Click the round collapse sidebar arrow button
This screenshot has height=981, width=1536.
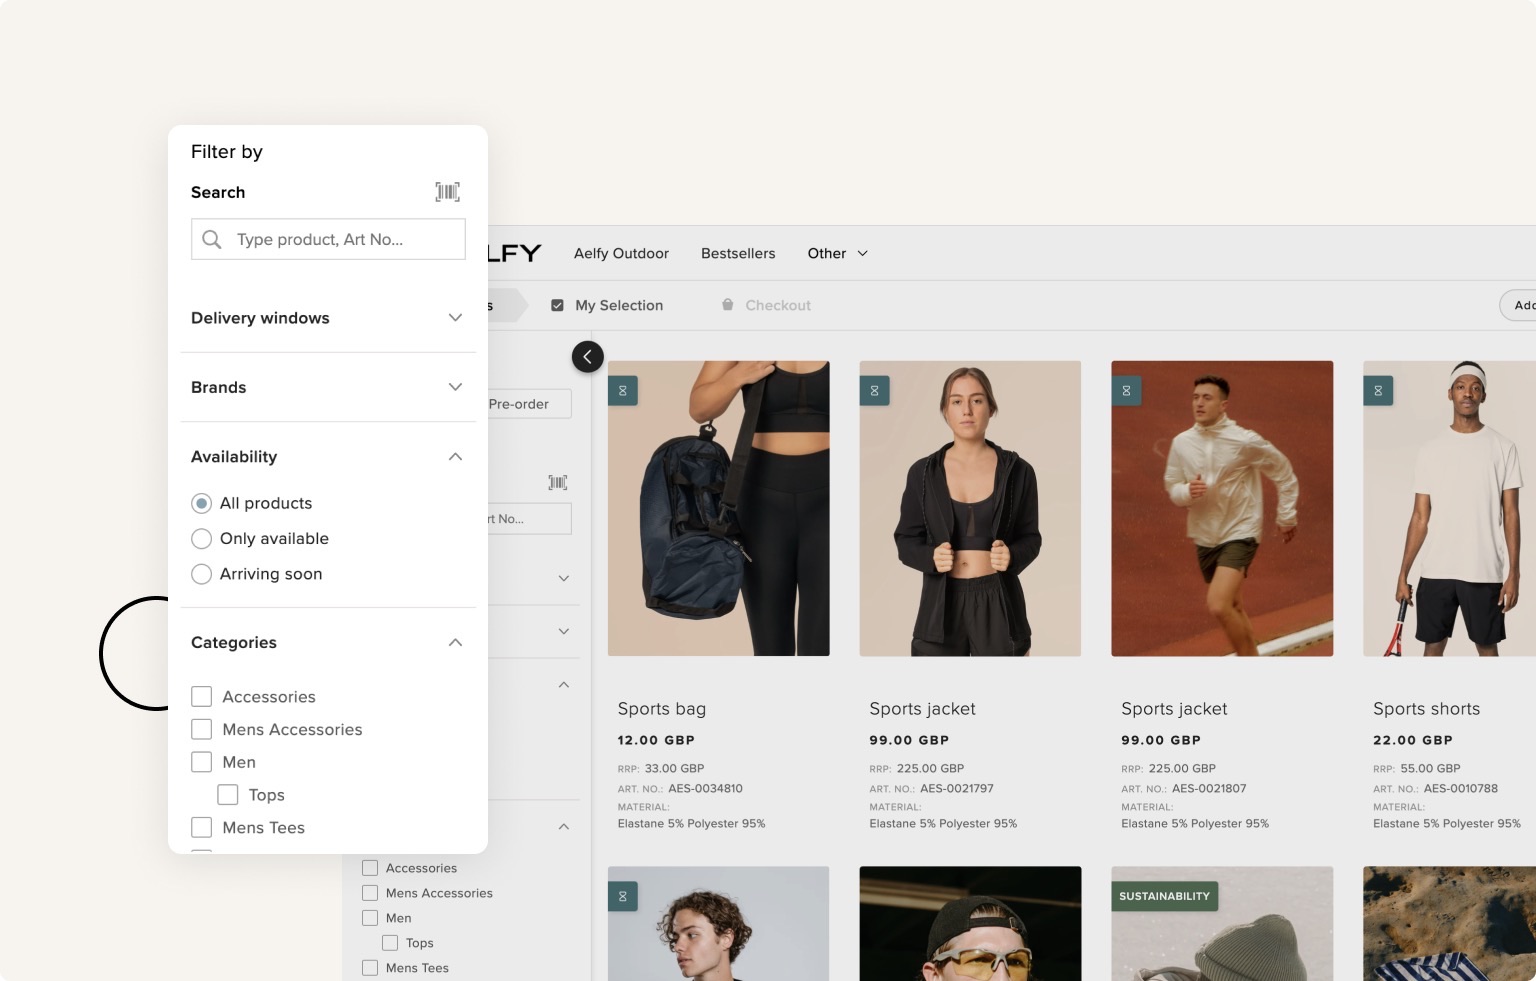click(x=587, y=357)
